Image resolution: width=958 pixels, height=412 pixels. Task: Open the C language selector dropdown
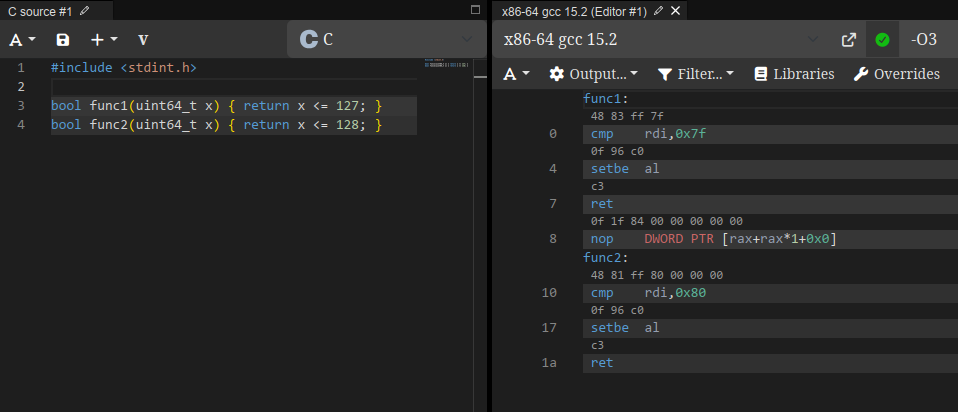point(386,40)
